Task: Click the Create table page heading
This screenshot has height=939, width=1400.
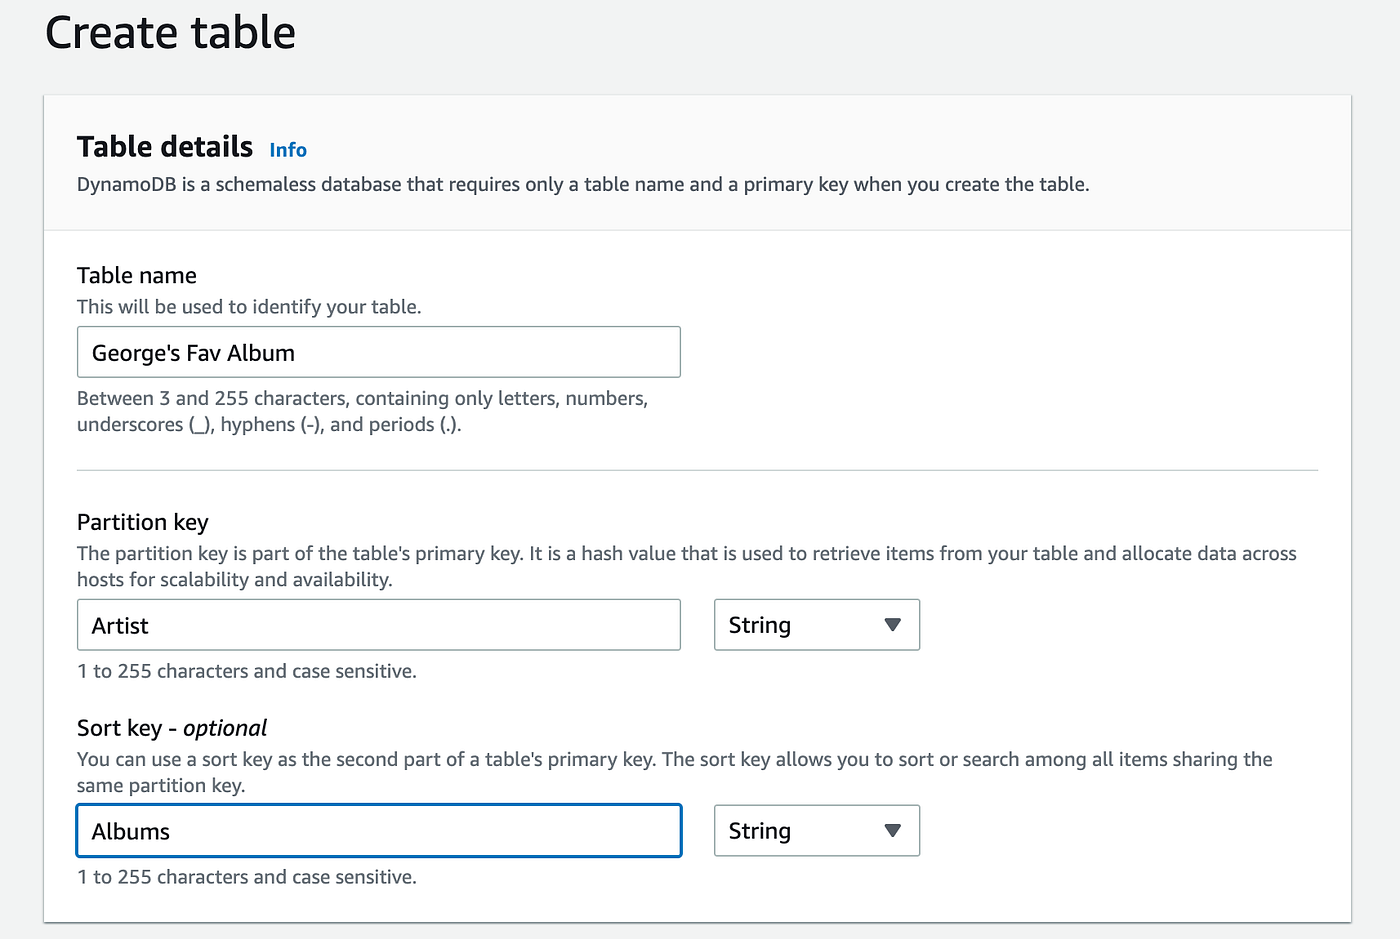Action: click(170, 33)
